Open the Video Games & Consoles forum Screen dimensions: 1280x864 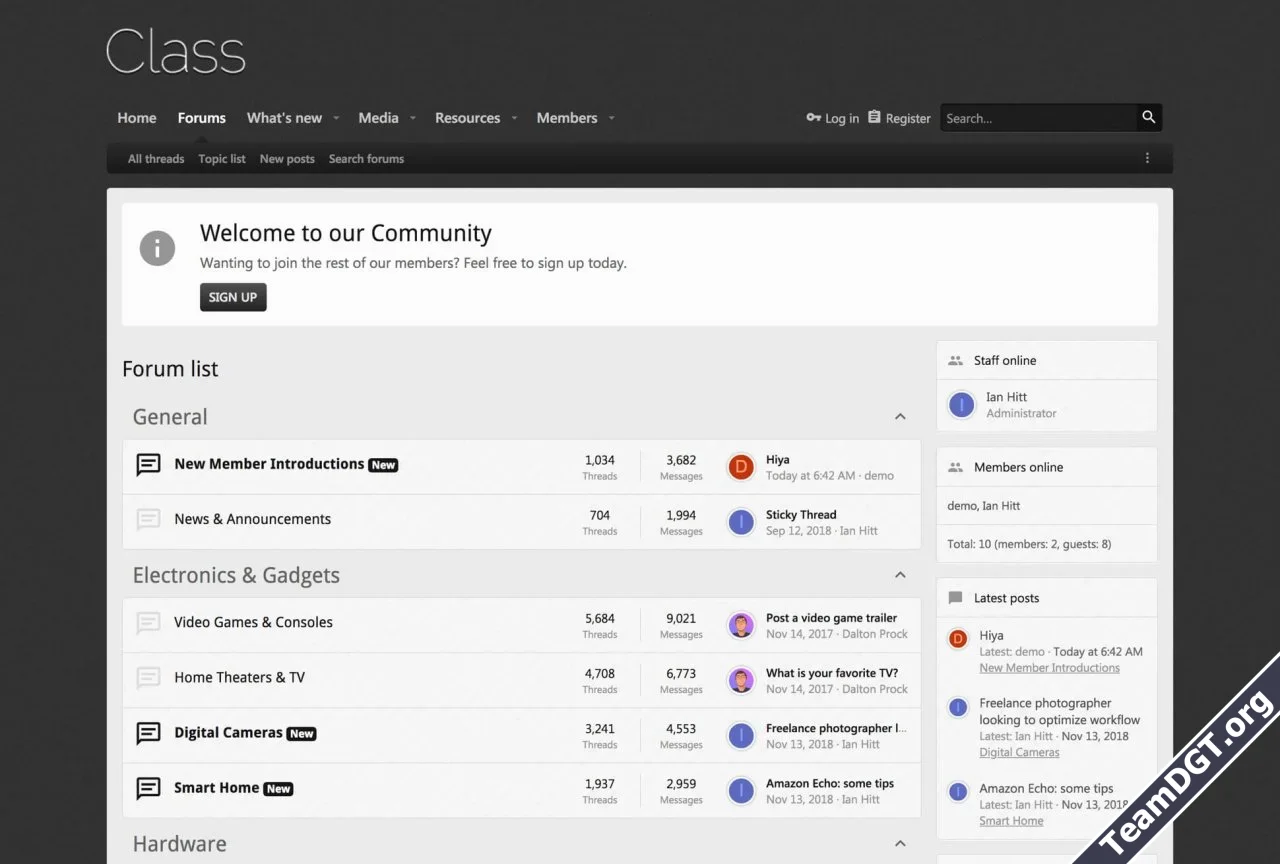click(253, 622)
